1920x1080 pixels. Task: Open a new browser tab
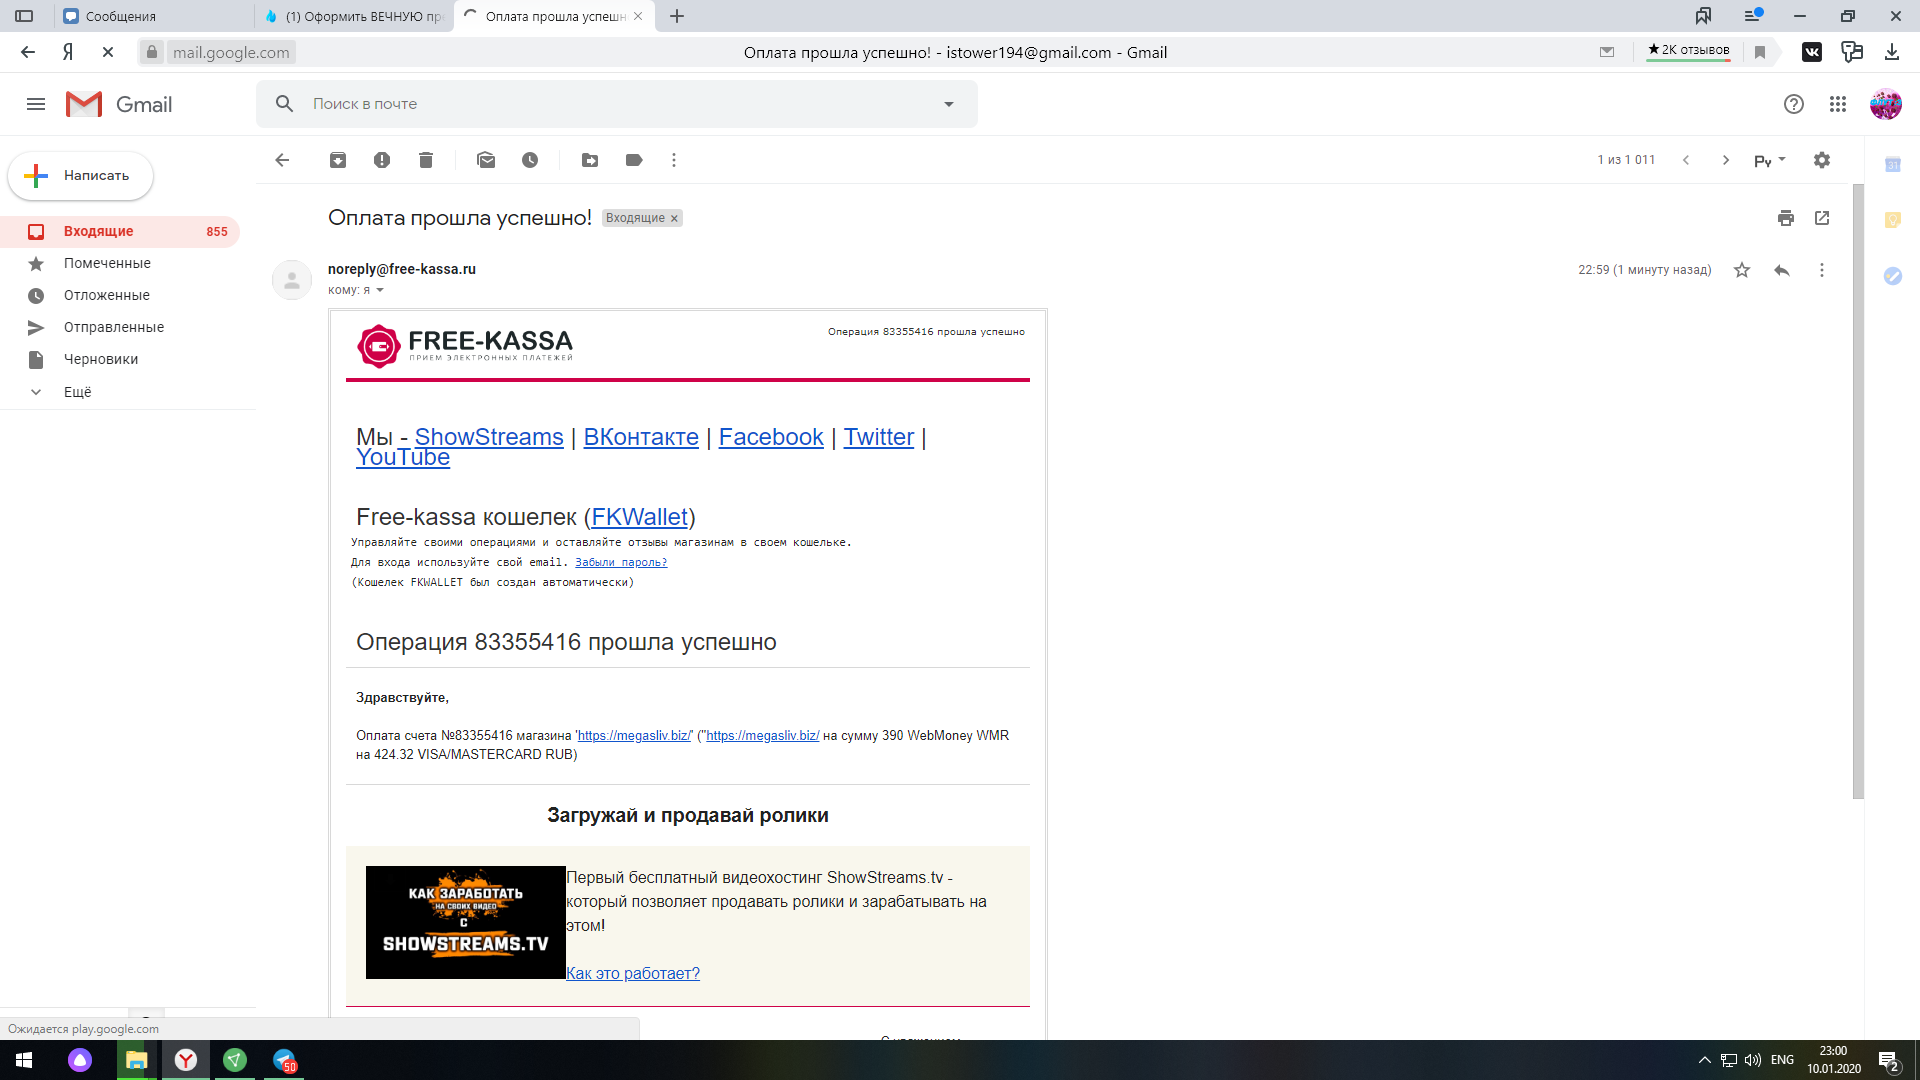coord(677,16)
